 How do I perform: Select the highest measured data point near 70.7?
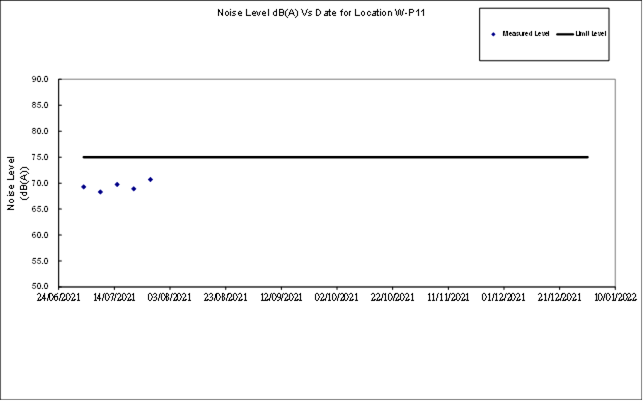coord(150,180)
